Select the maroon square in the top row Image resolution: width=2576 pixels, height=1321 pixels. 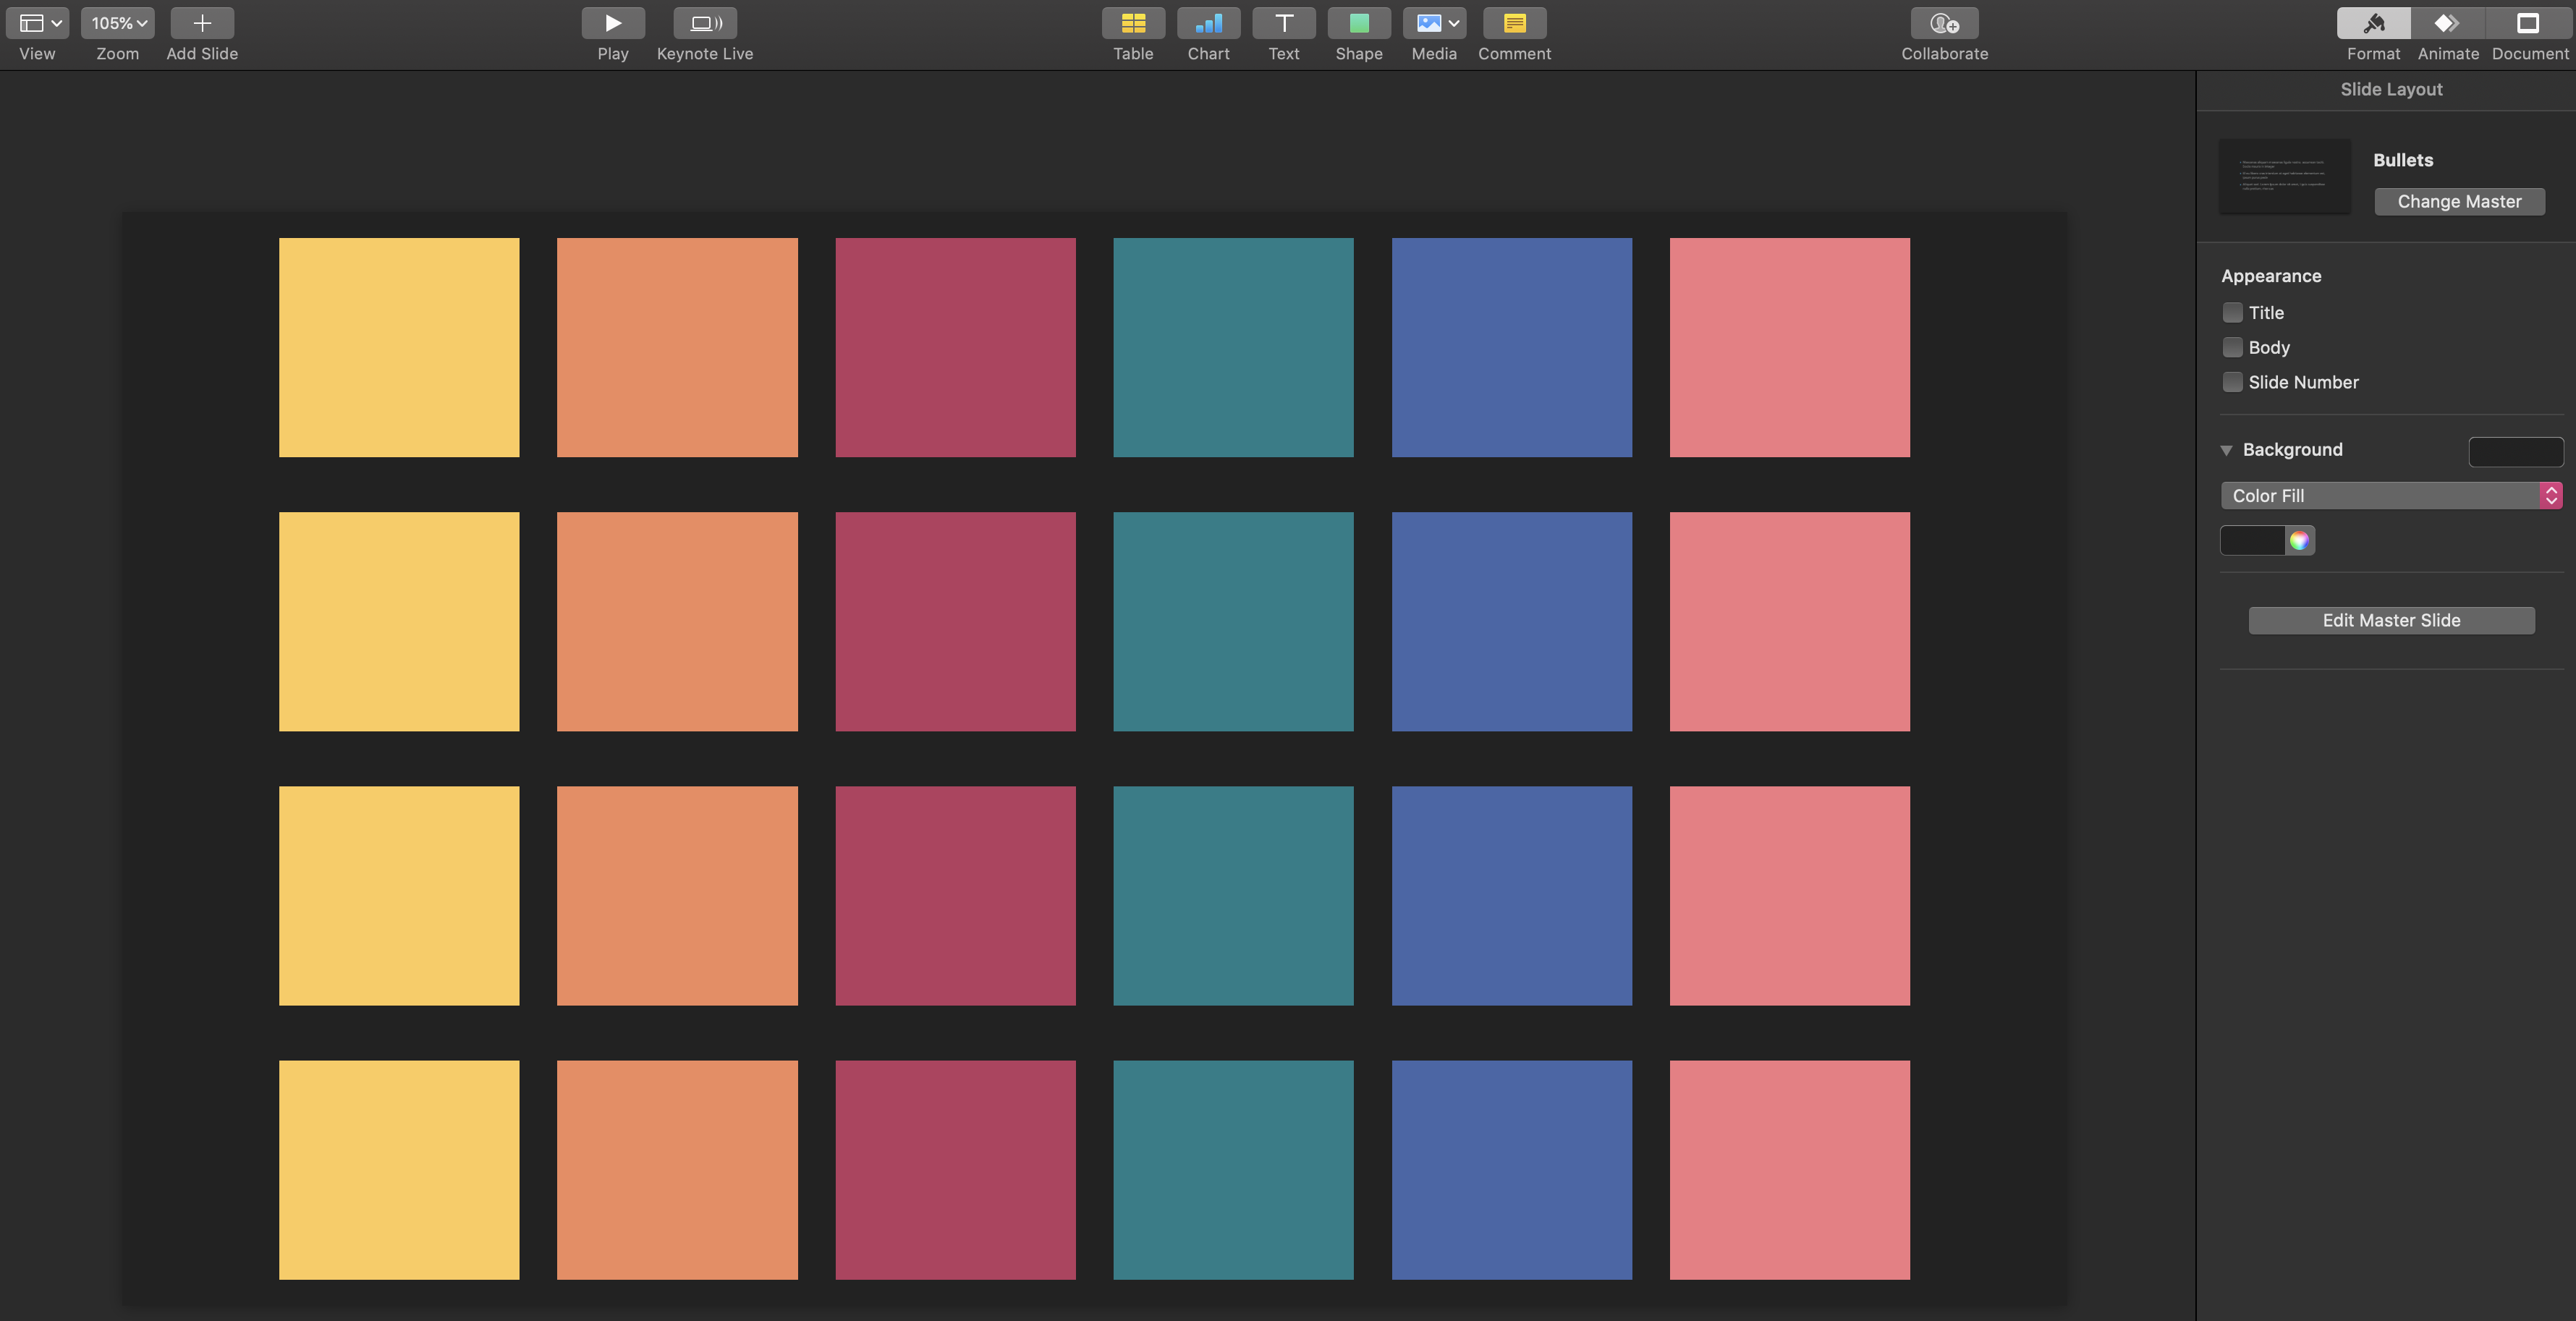pos(955,347)
